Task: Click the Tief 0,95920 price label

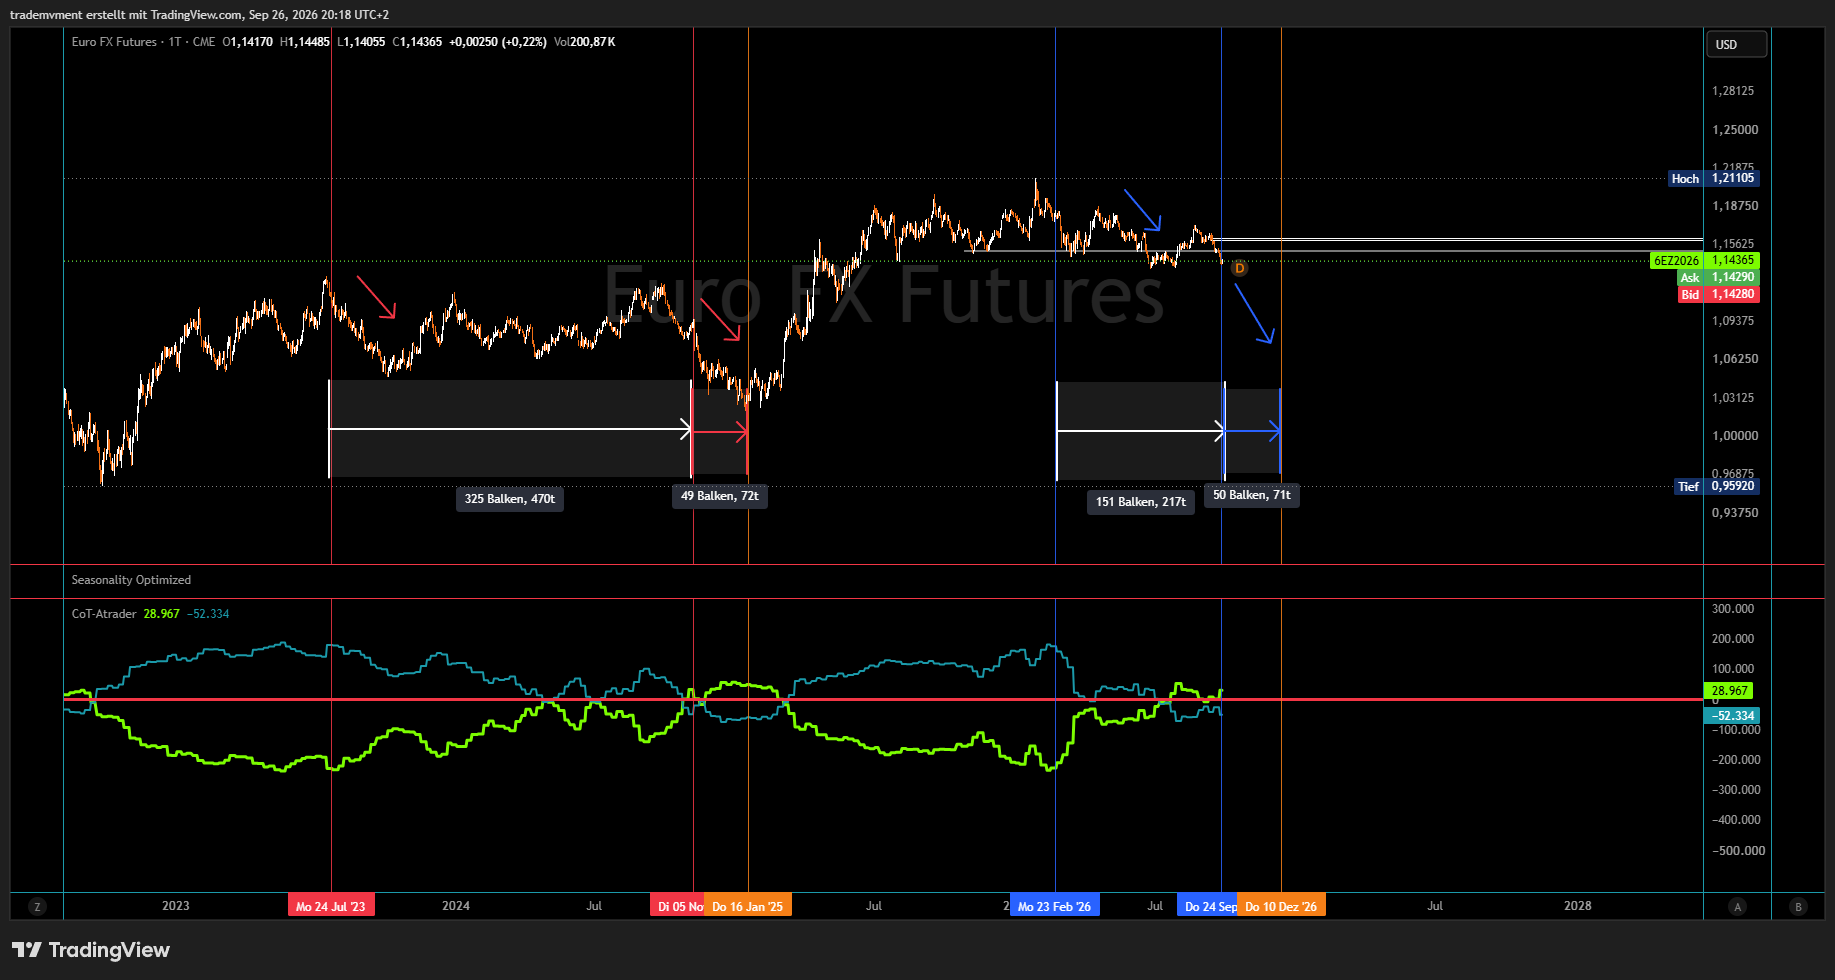Action: [x=1716, y=486]
